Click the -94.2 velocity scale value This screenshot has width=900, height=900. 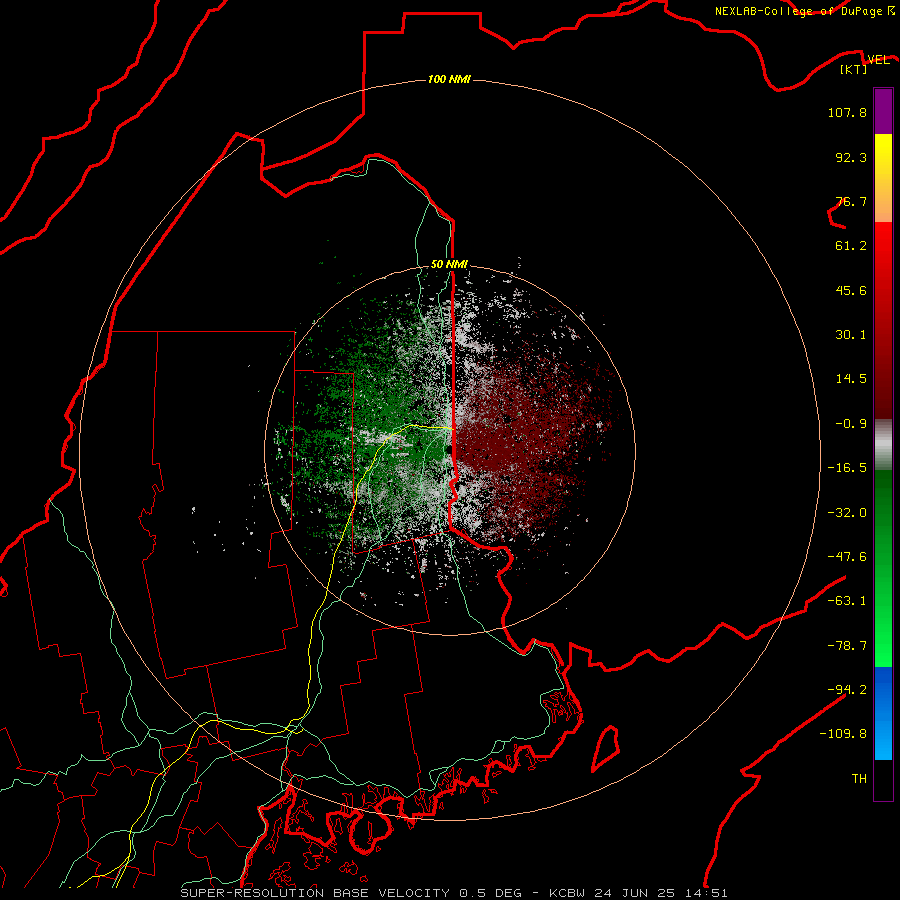[x=847, y=690]
